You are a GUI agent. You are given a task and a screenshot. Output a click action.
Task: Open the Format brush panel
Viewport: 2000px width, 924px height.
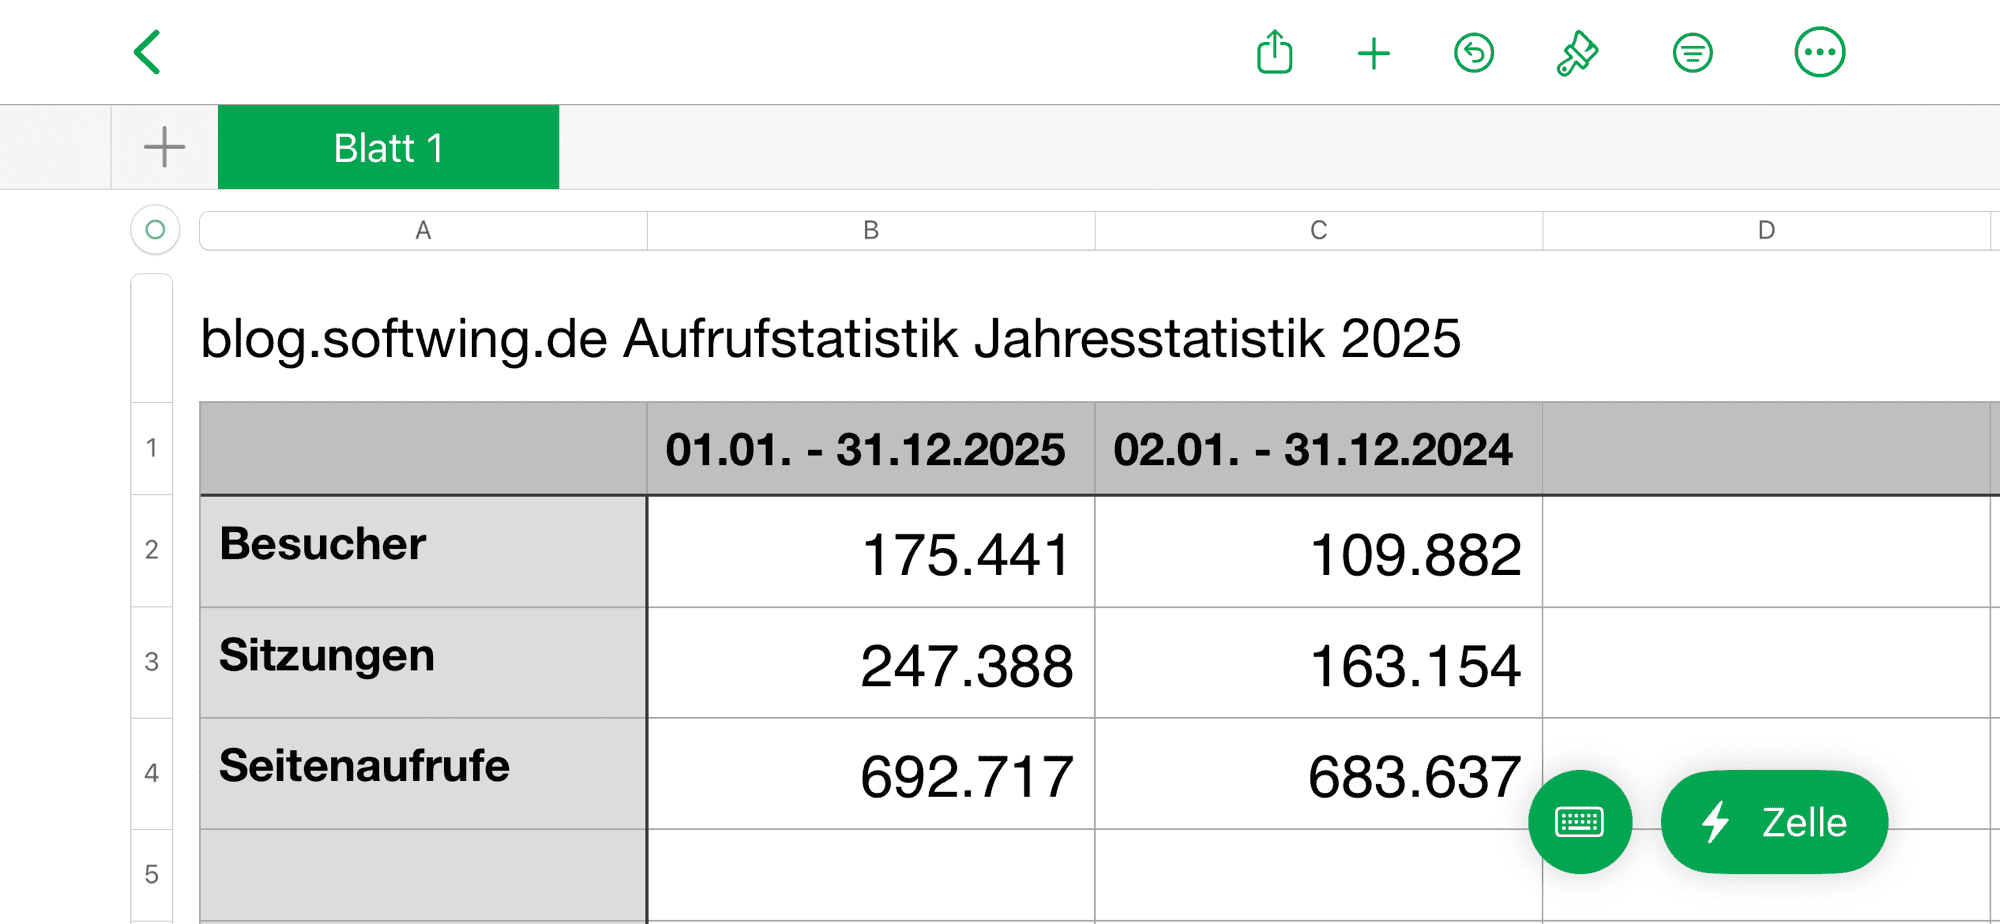[1577, 52]
